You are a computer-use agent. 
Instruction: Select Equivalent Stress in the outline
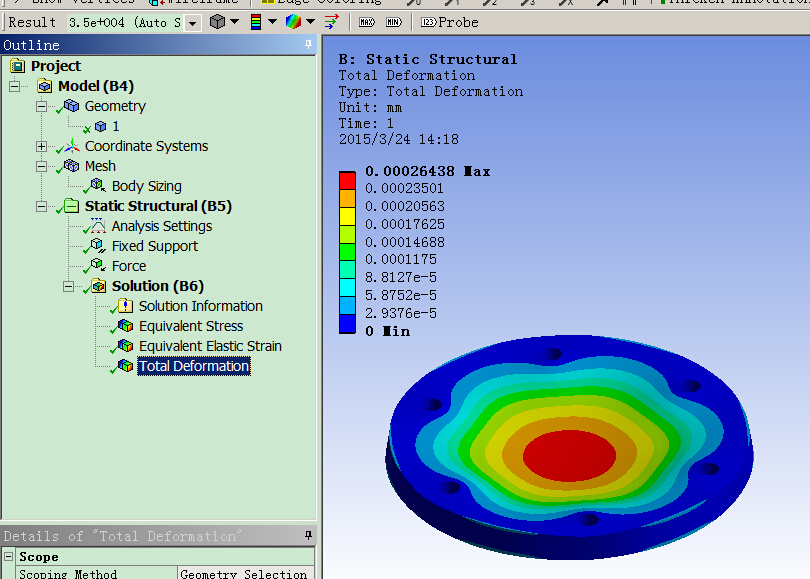[190, 326]
